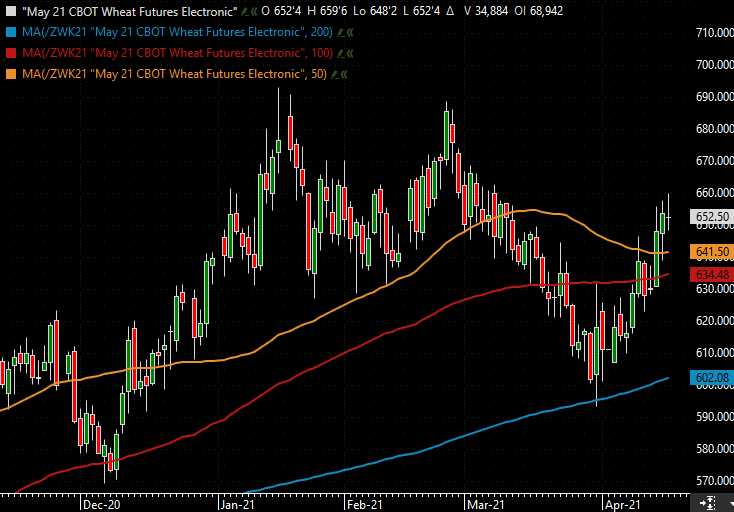The width and height of the screenshot is (734, 512).
Task: Collapse the MA 50 legend chevrons
Action: [344, 74]
